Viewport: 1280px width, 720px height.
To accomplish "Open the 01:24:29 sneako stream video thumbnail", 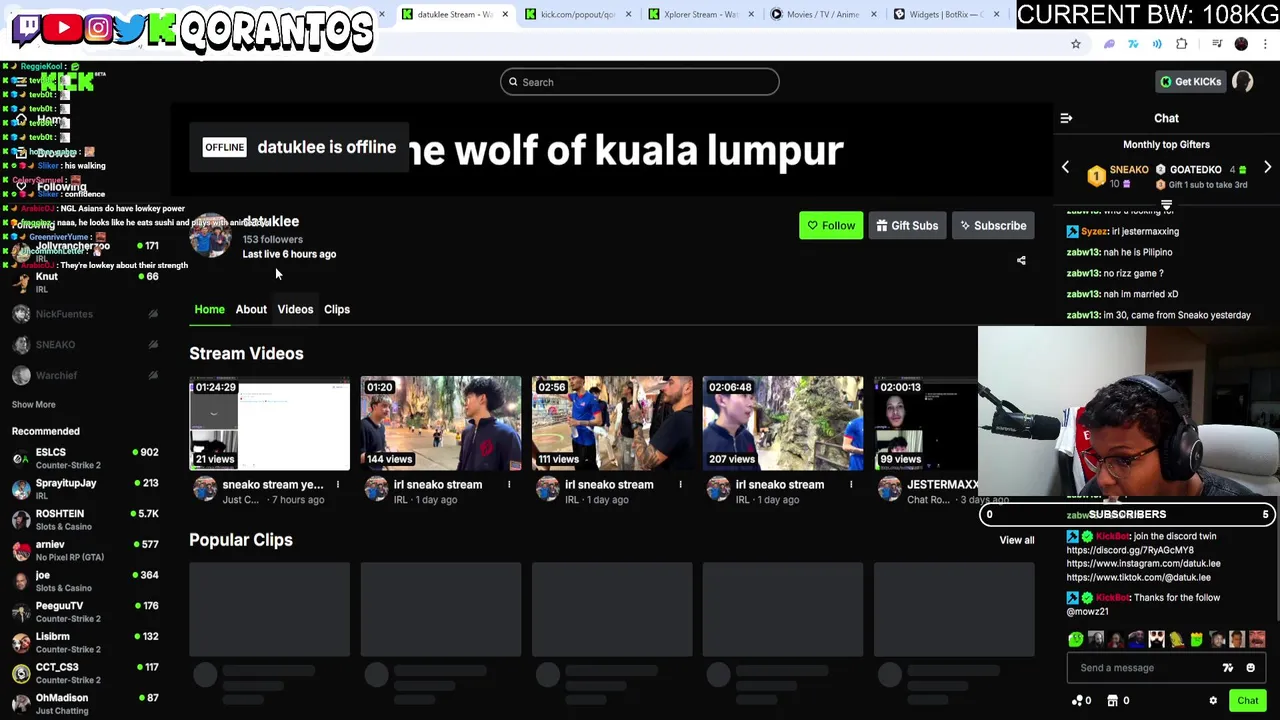I will [270, 423].
